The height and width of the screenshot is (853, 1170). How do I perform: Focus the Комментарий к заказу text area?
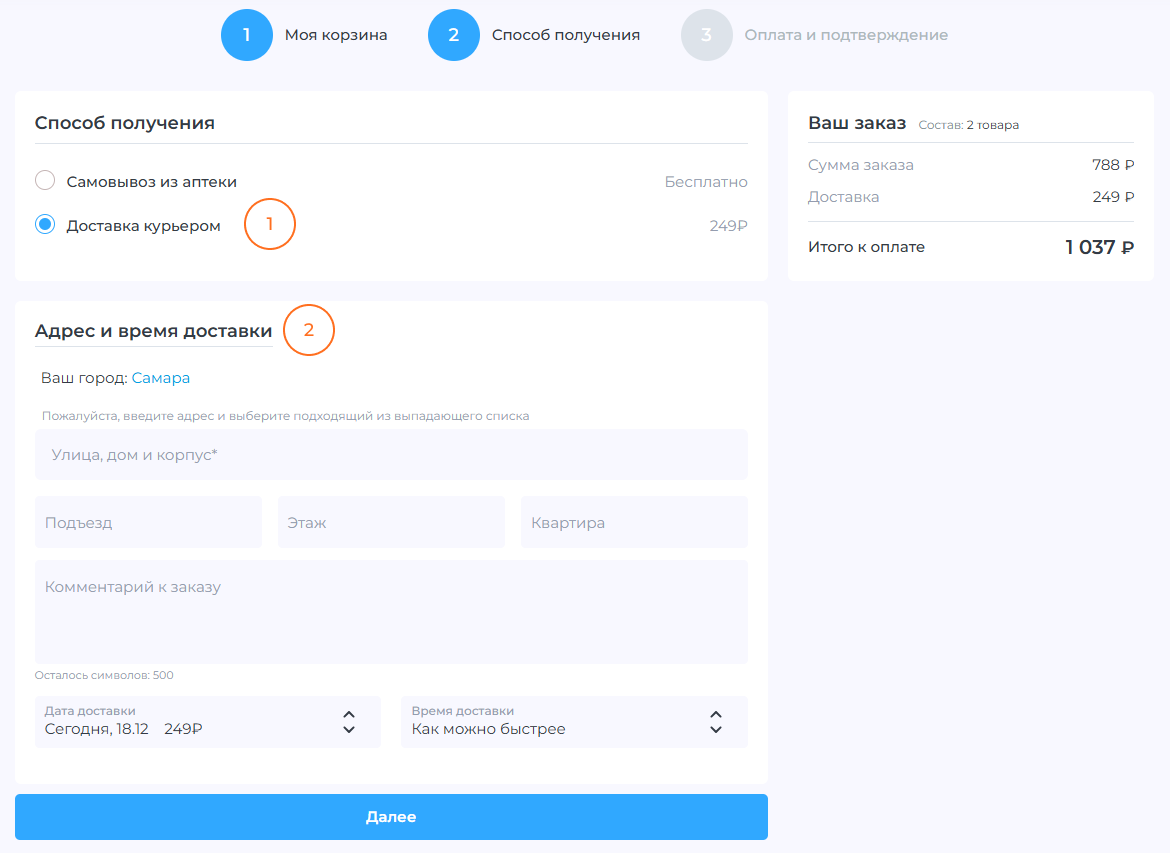coord(391,611)
